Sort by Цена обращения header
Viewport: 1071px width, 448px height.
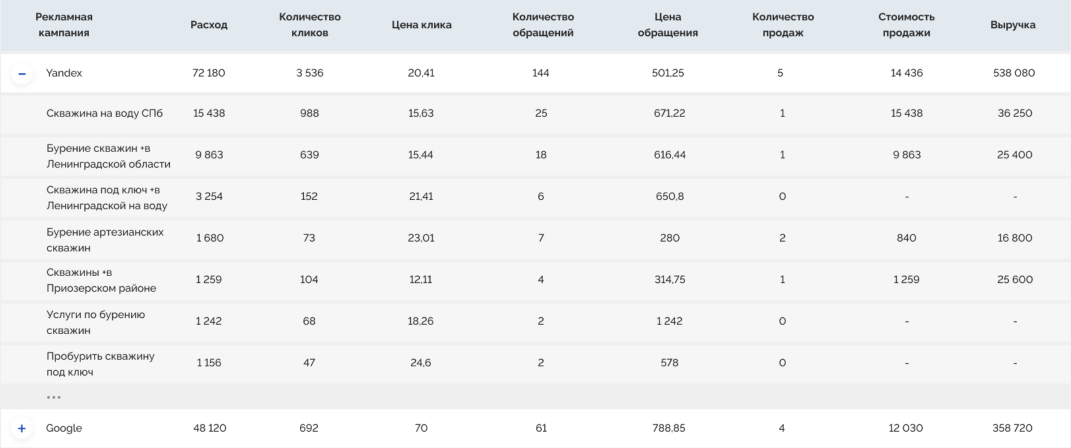pos(668,25)
